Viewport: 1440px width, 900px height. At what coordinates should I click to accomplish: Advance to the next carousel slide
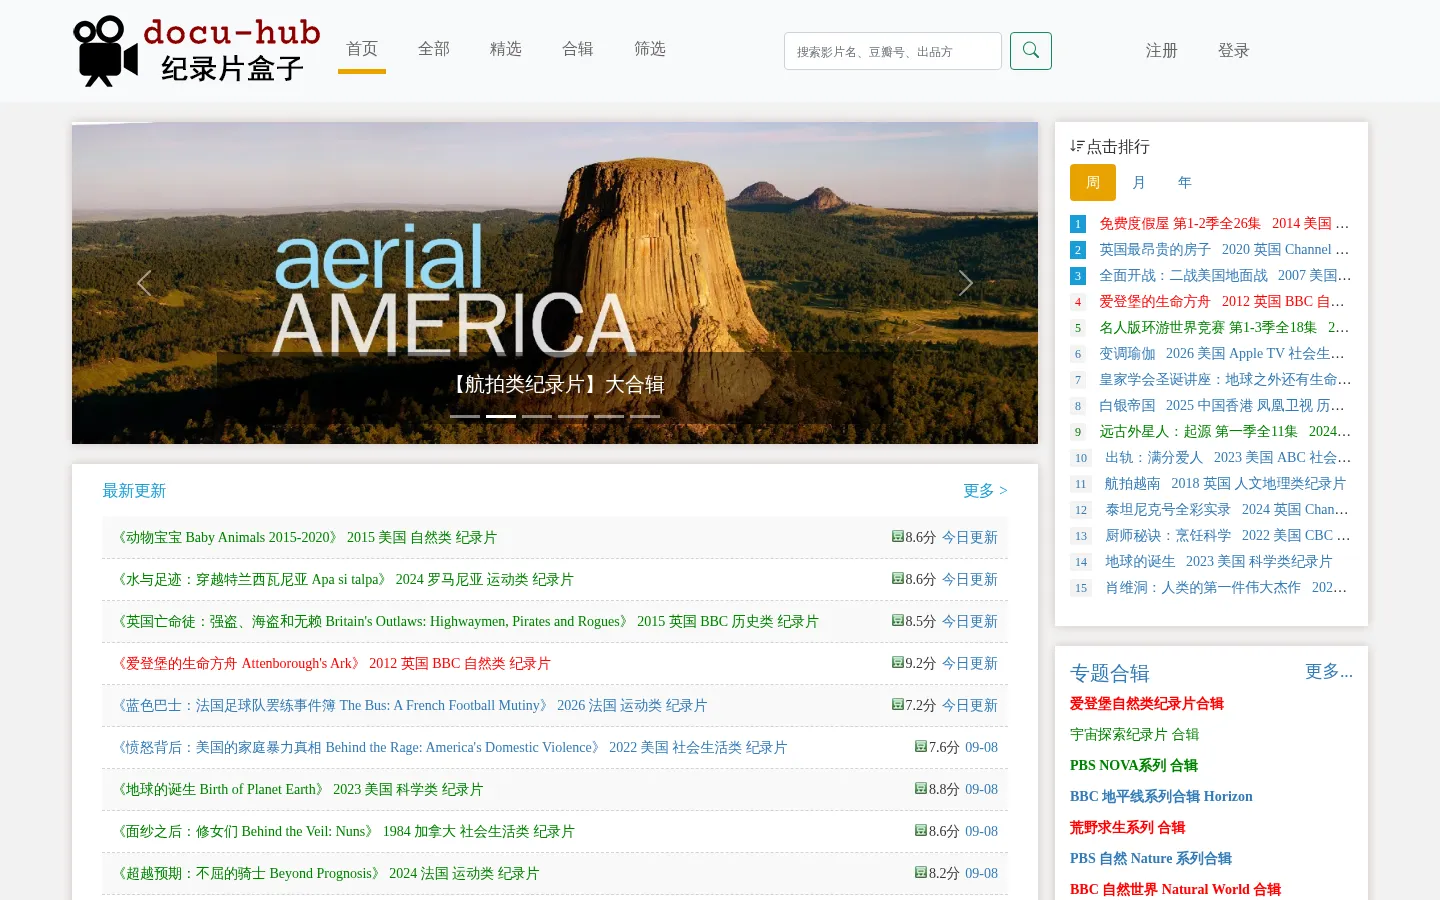pyautogui.click(x=965, y=284)
